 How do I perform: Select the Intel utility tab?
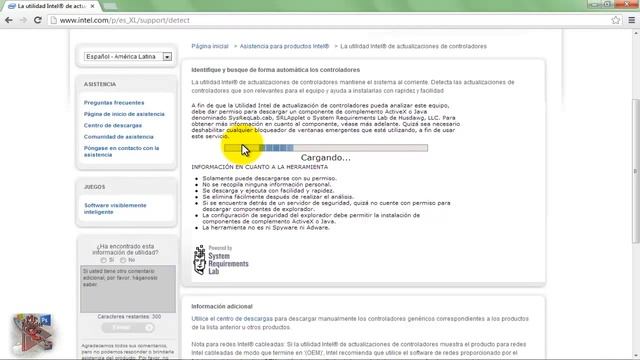tap(51, 6)
